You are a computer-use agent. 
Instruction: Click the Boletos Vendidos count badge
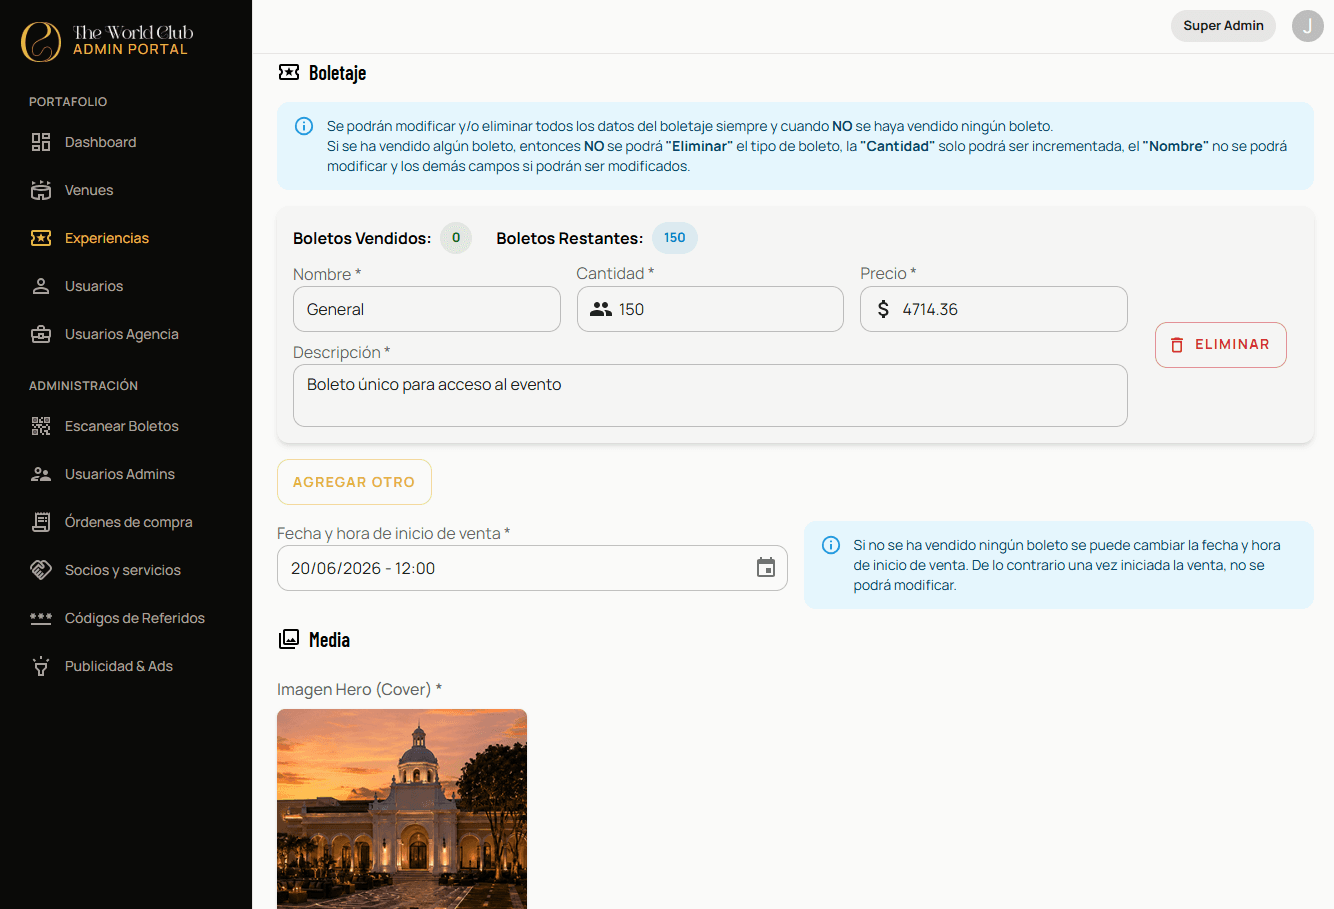tap(456, 238)
